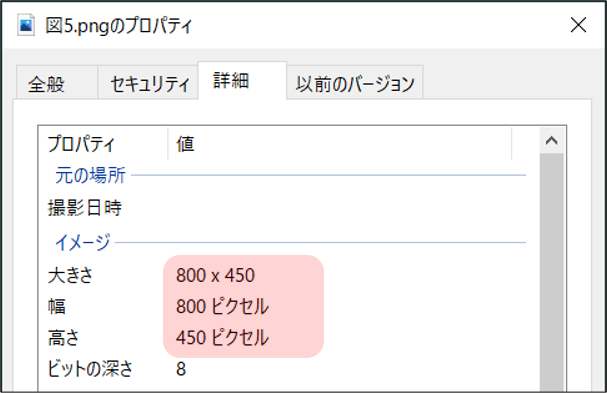
Task: Close the 図5.png properties dialog
Action: pyautogui.click(x=578, y=25)
